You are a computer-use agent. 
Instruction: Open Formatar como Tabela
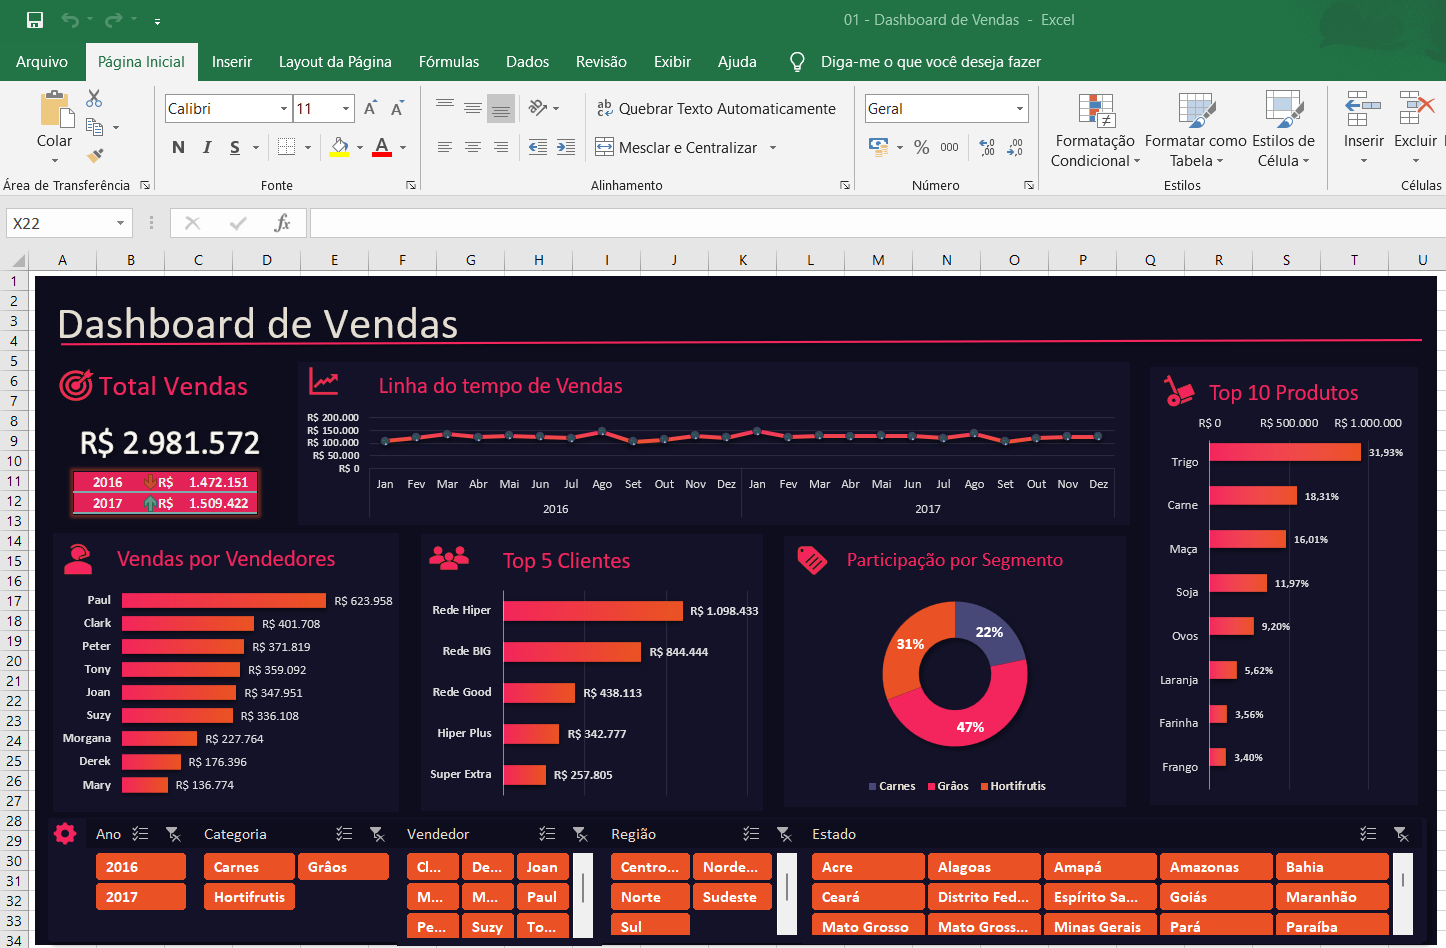click(1196, 130)
